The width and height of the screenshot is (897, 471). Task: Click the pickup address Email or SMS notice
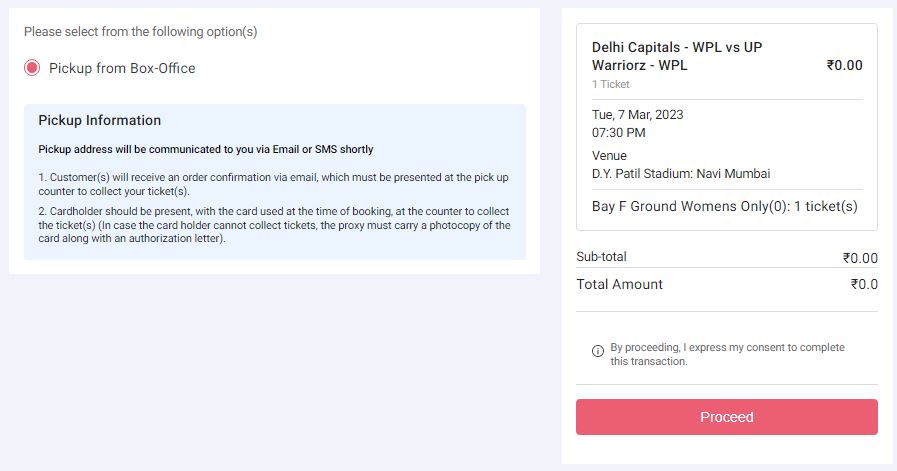pyautogui.click(x=206, y=149)
